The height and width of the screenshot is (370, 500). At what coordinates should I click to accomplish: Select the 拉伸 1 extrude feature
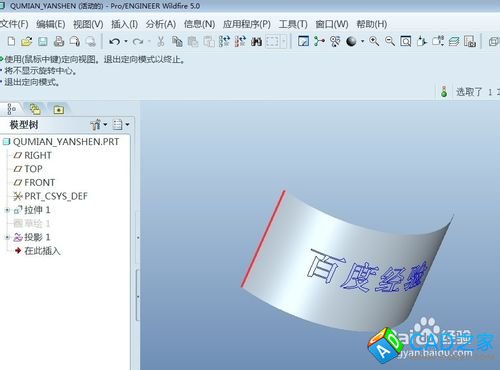(32, 210)
